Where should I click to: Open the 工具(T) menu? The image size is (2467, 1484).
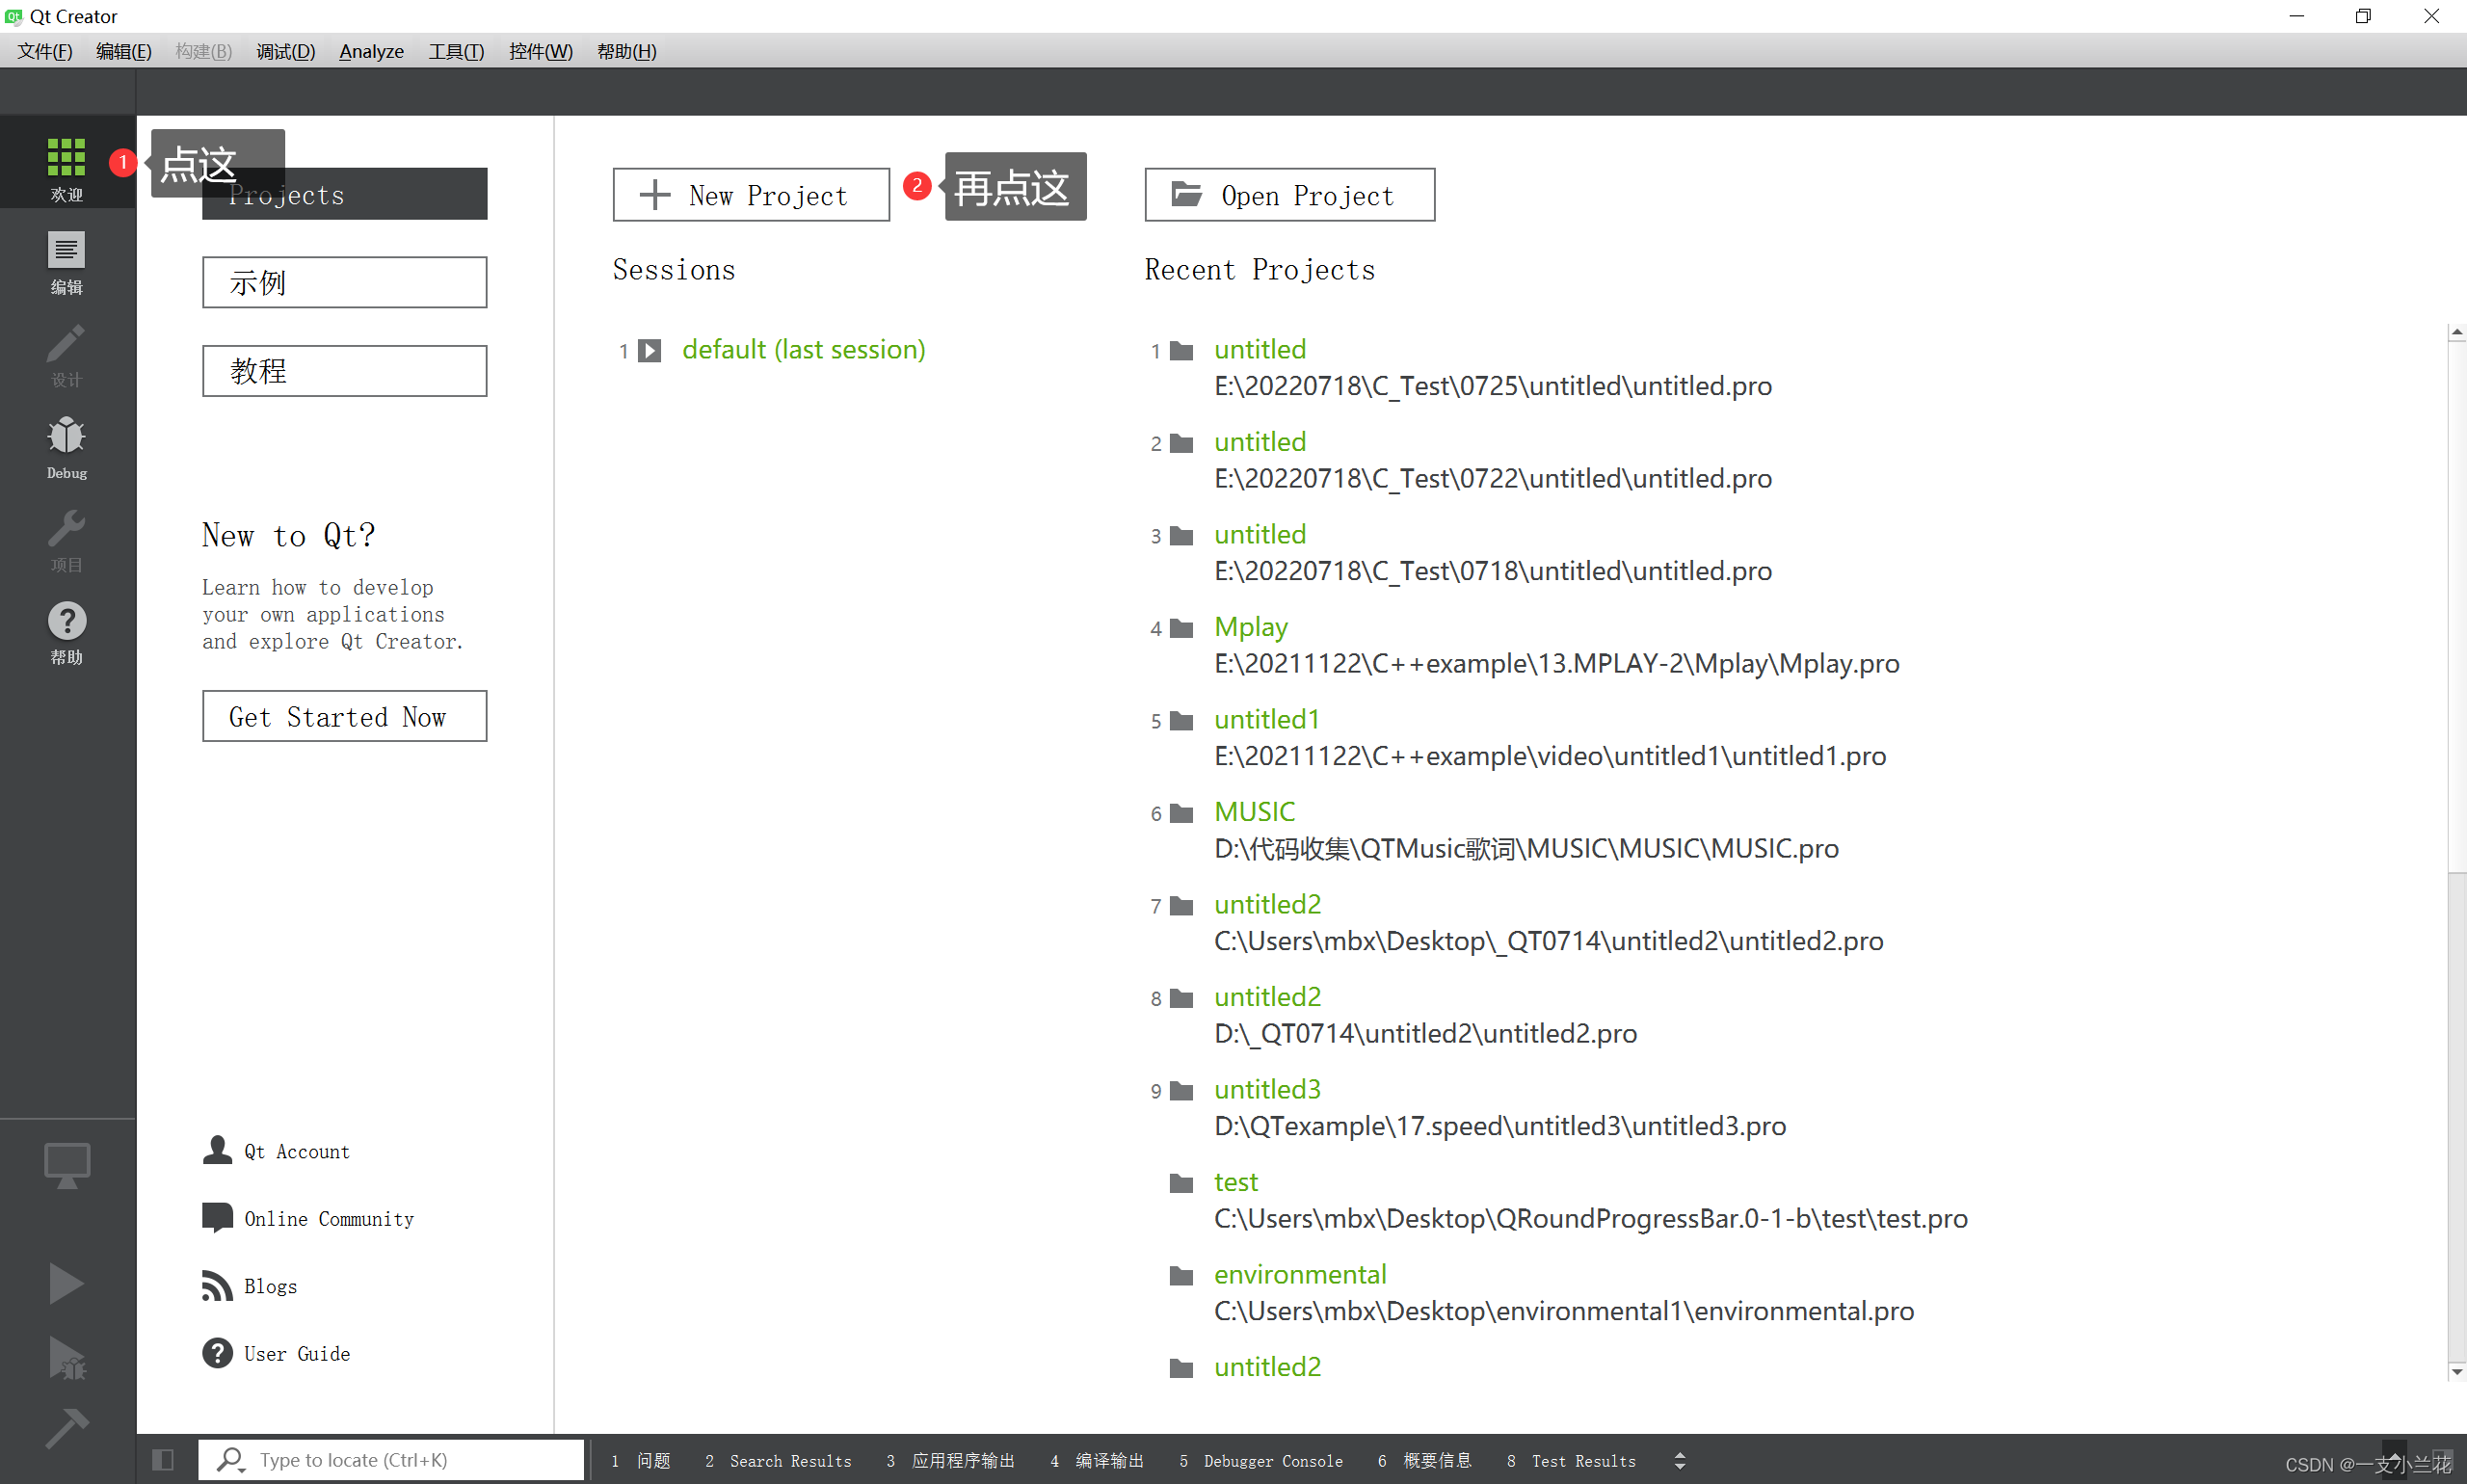click(456, 51)
